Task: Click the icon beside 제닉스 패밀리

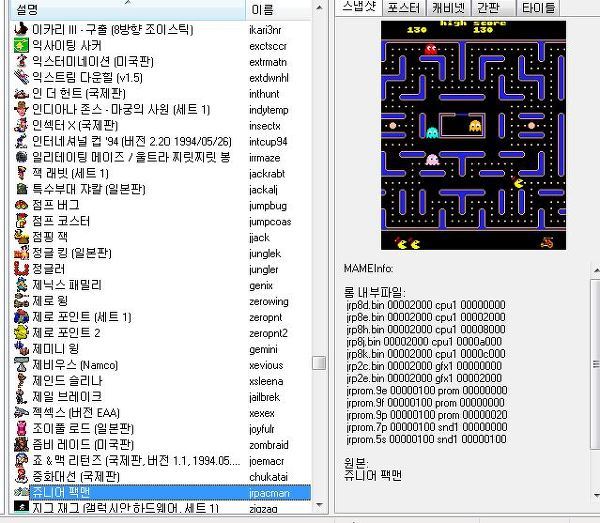Action: (21, 285)
